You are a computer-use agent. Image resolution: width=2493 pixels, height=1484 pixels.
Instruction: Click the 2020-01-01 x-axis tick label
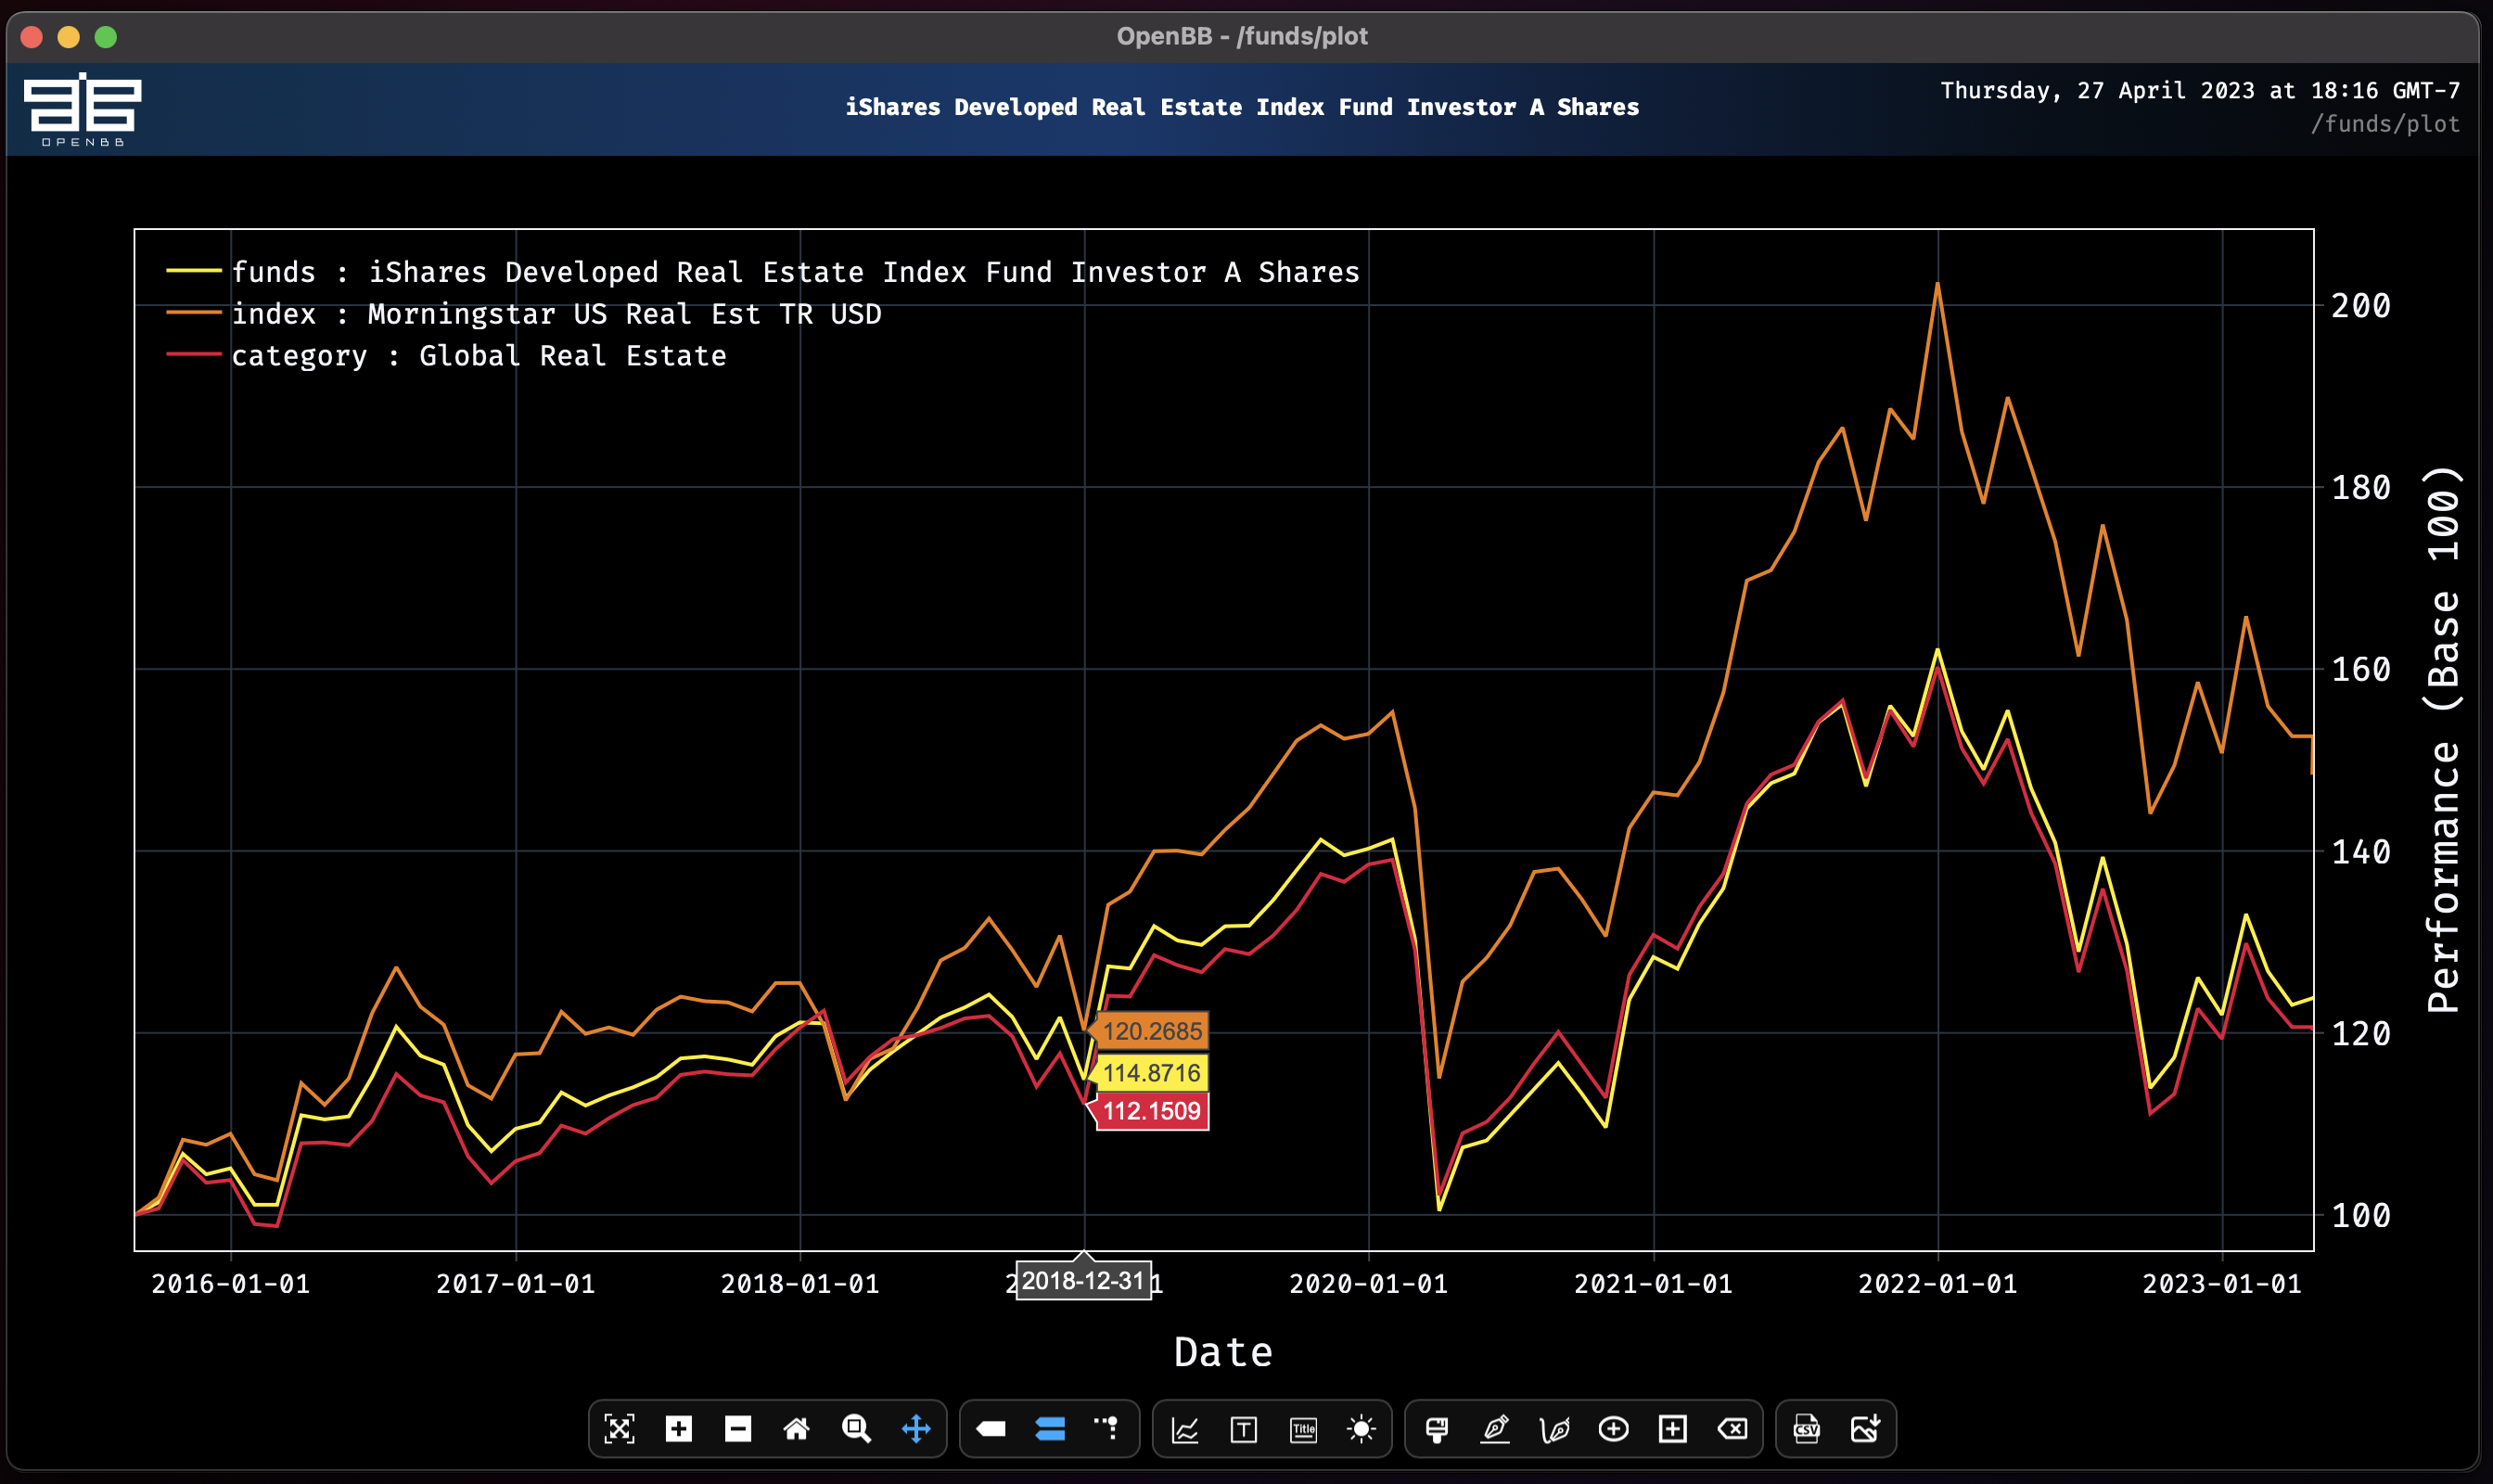(1368, 1284)
